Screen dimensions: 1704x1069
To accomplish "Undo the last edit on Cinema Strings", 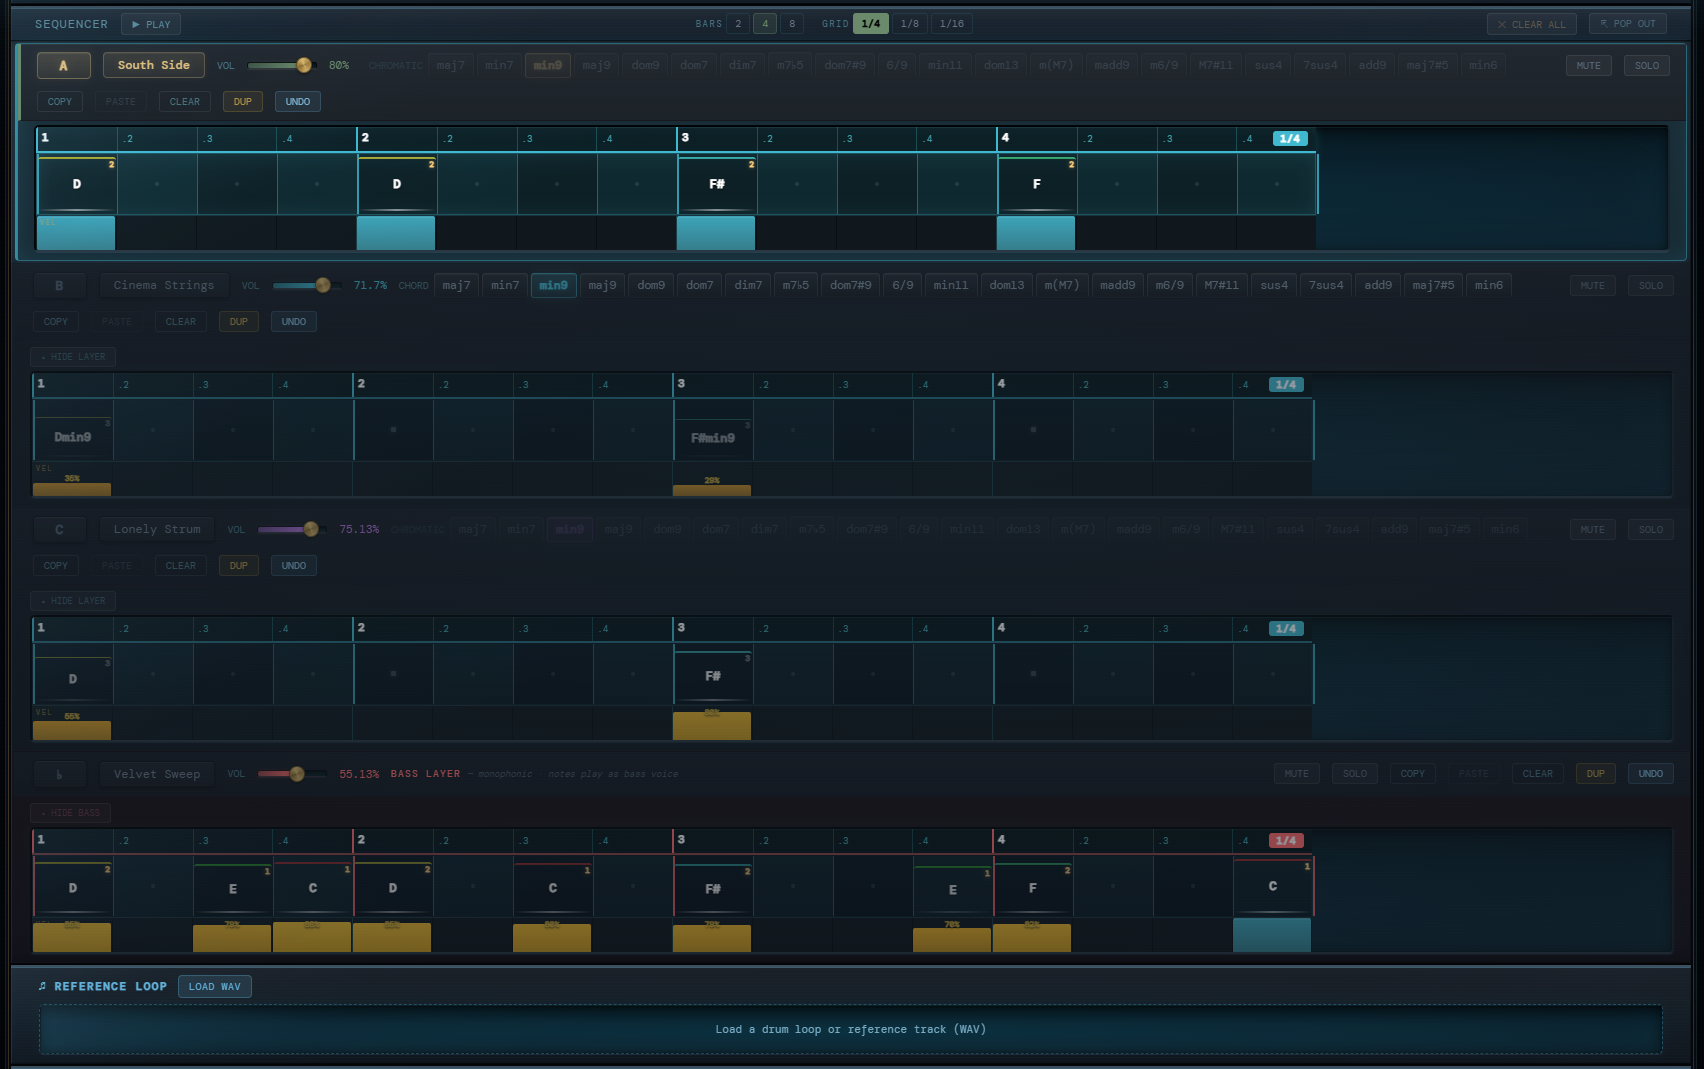I will click(293, 321).
